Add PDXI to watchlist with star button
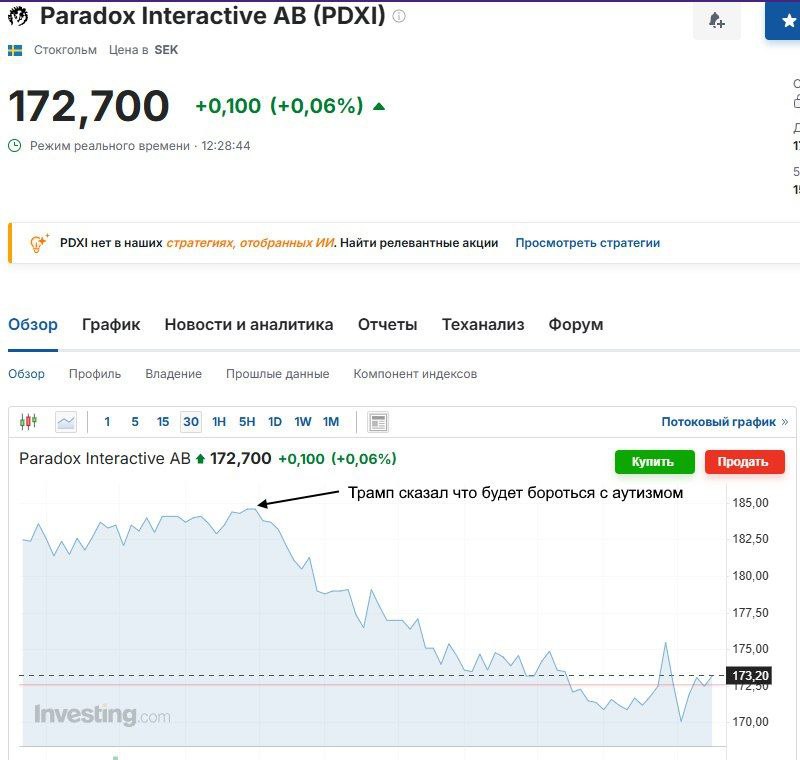 783,20
